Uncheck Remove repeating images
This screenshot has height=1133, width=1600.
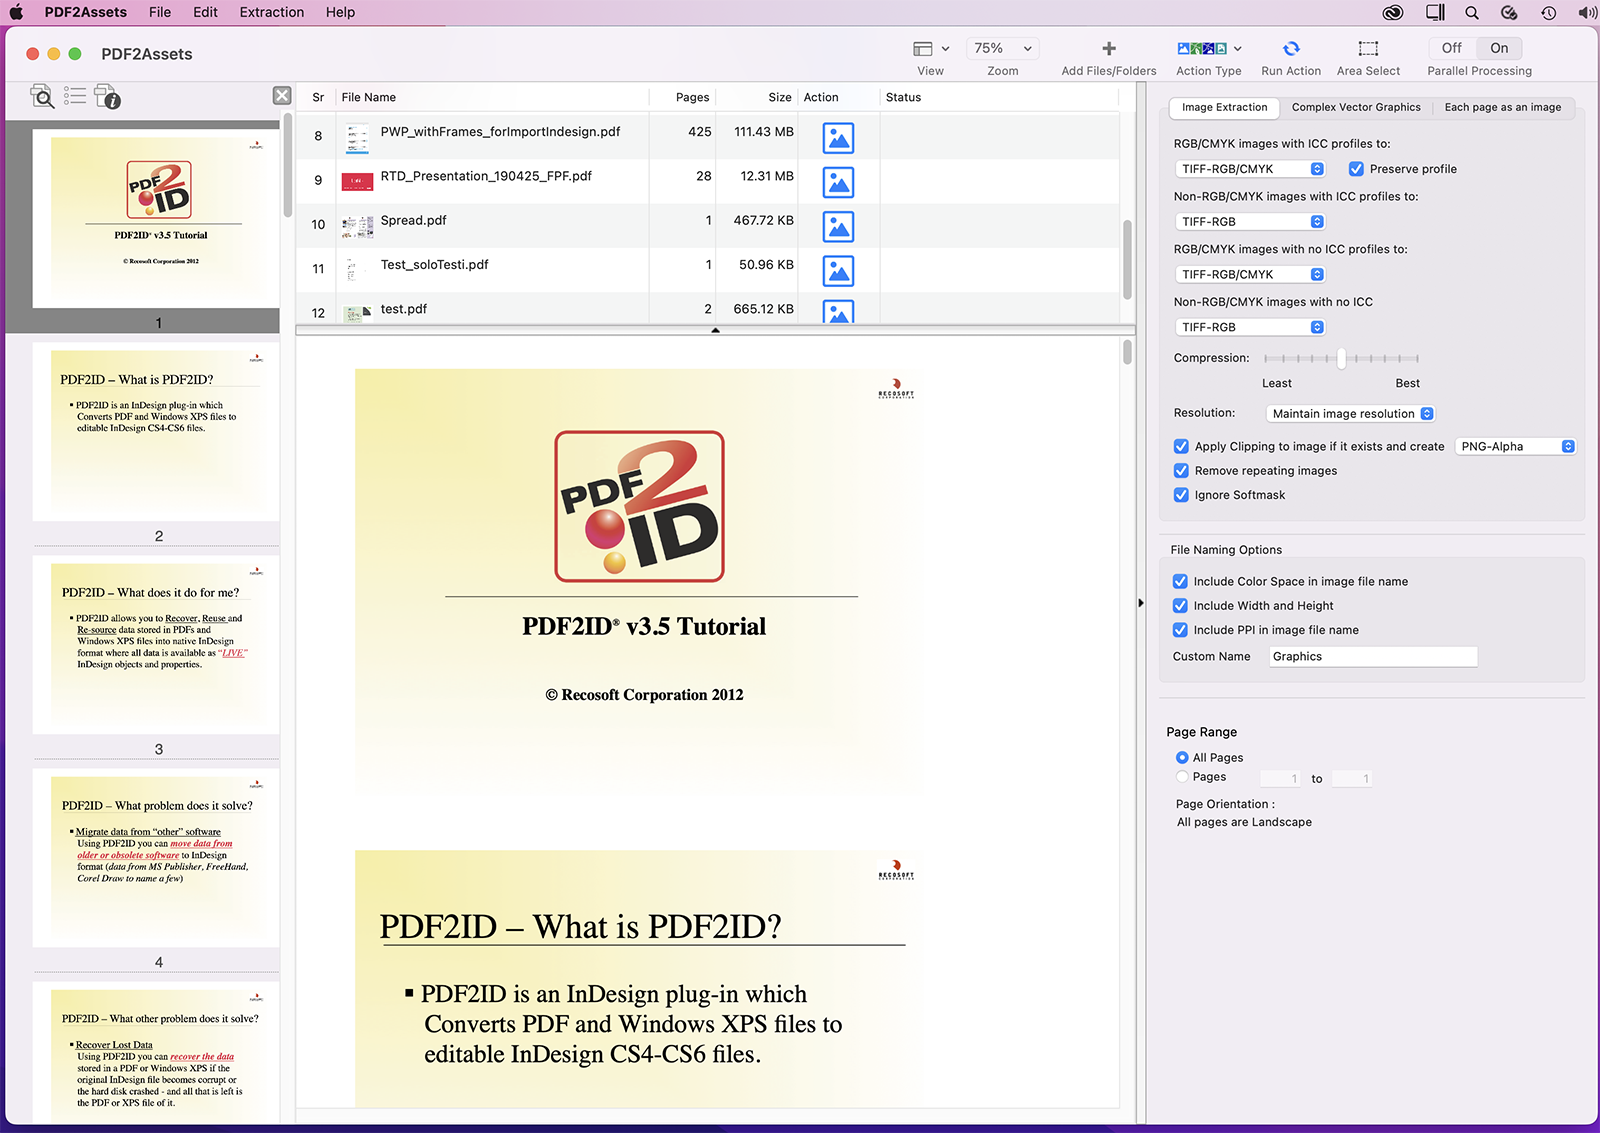[x=1181, y=470]
